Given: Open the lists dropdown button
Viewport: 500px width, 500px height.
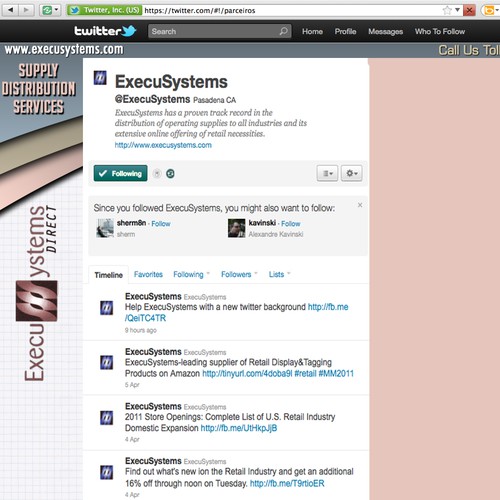Looking at the screenshot, I should 327,173.
